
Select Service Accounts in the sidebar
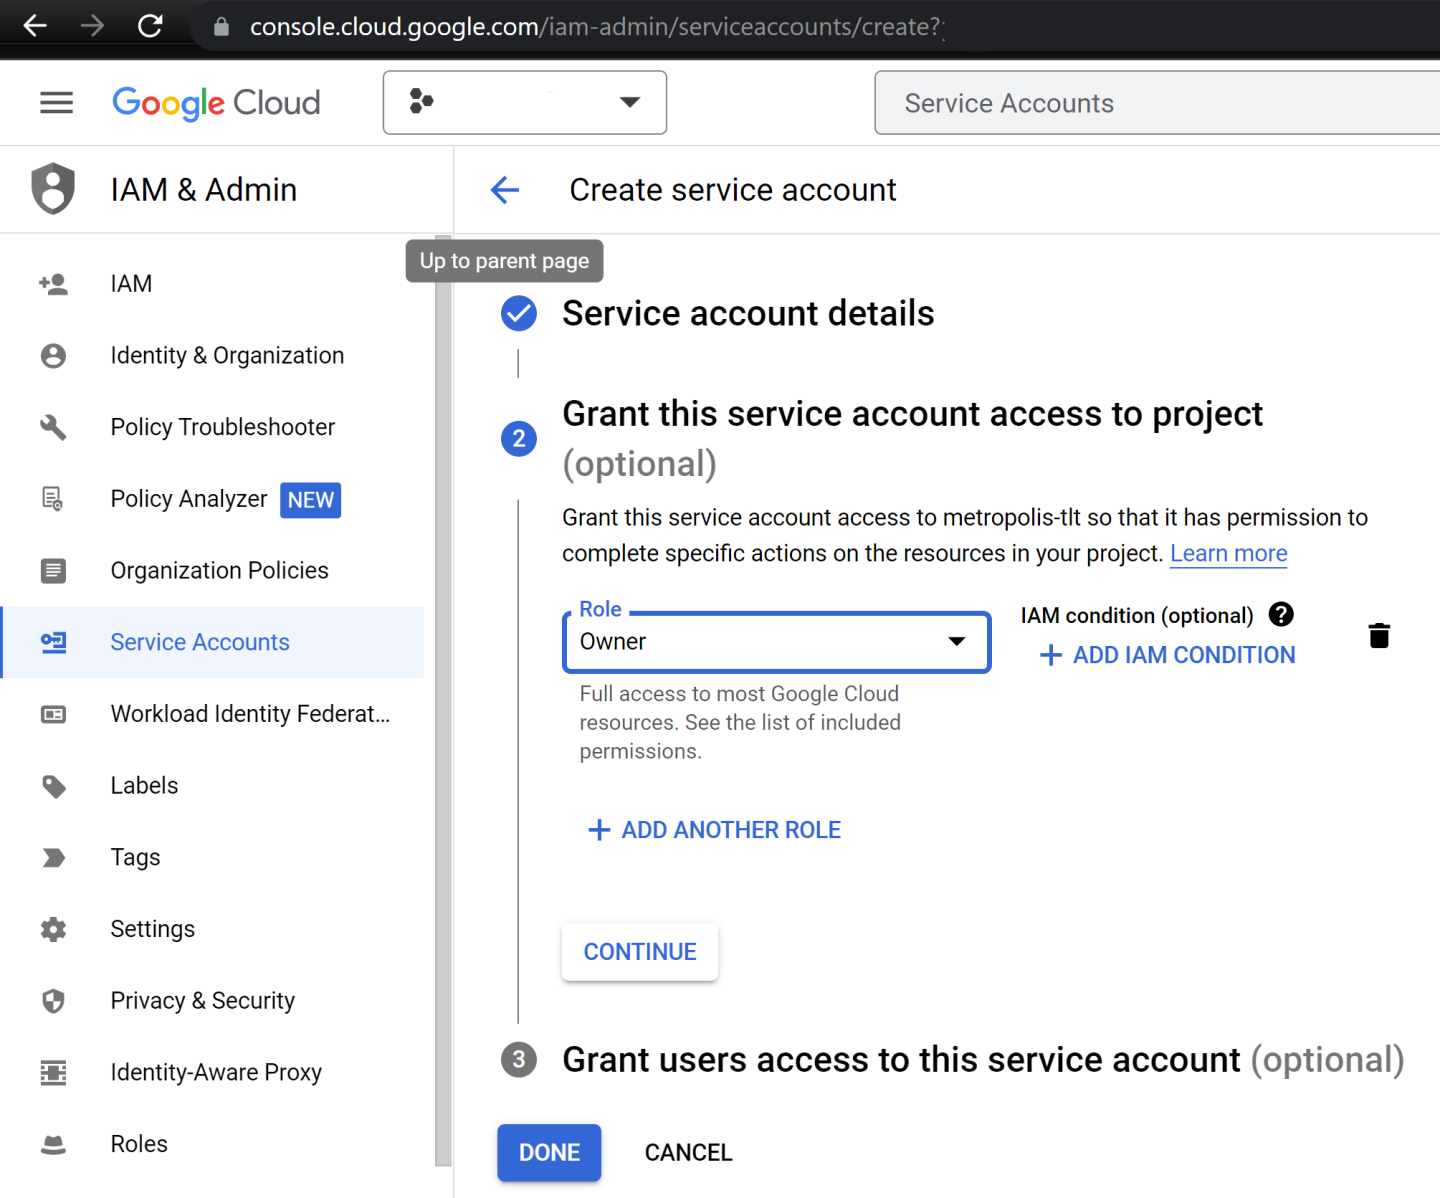coord(200,642)
